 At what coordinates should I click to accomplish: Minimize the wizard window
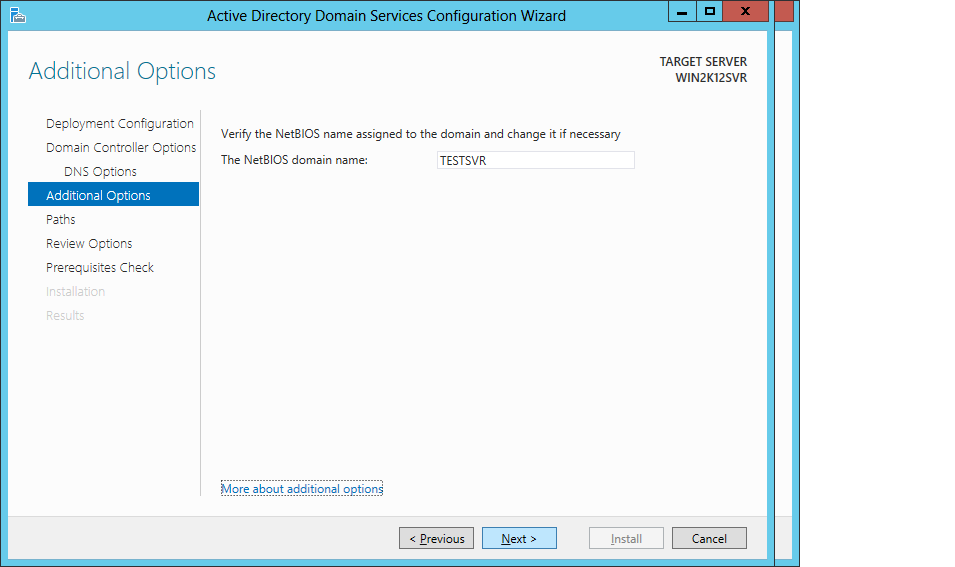682,11
